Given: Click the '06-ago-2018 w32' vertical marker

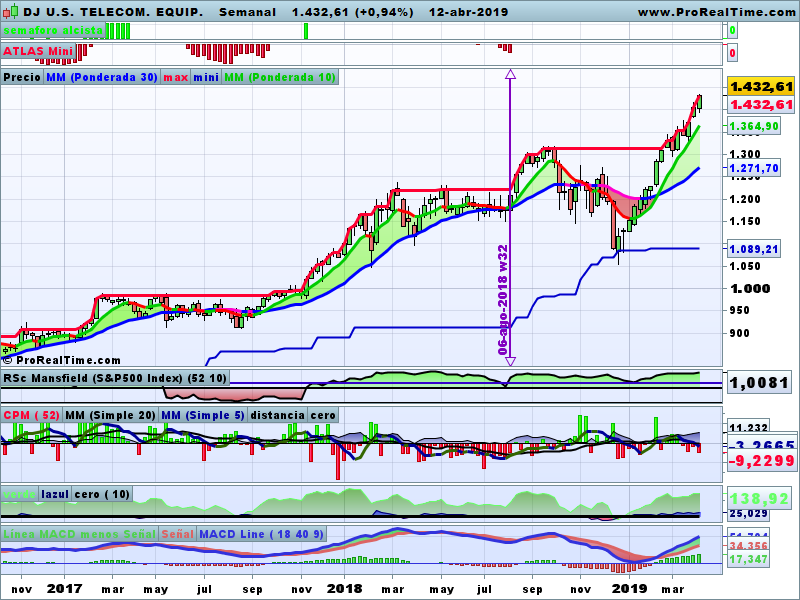Looking at the screenshot, I should [503, 301].
